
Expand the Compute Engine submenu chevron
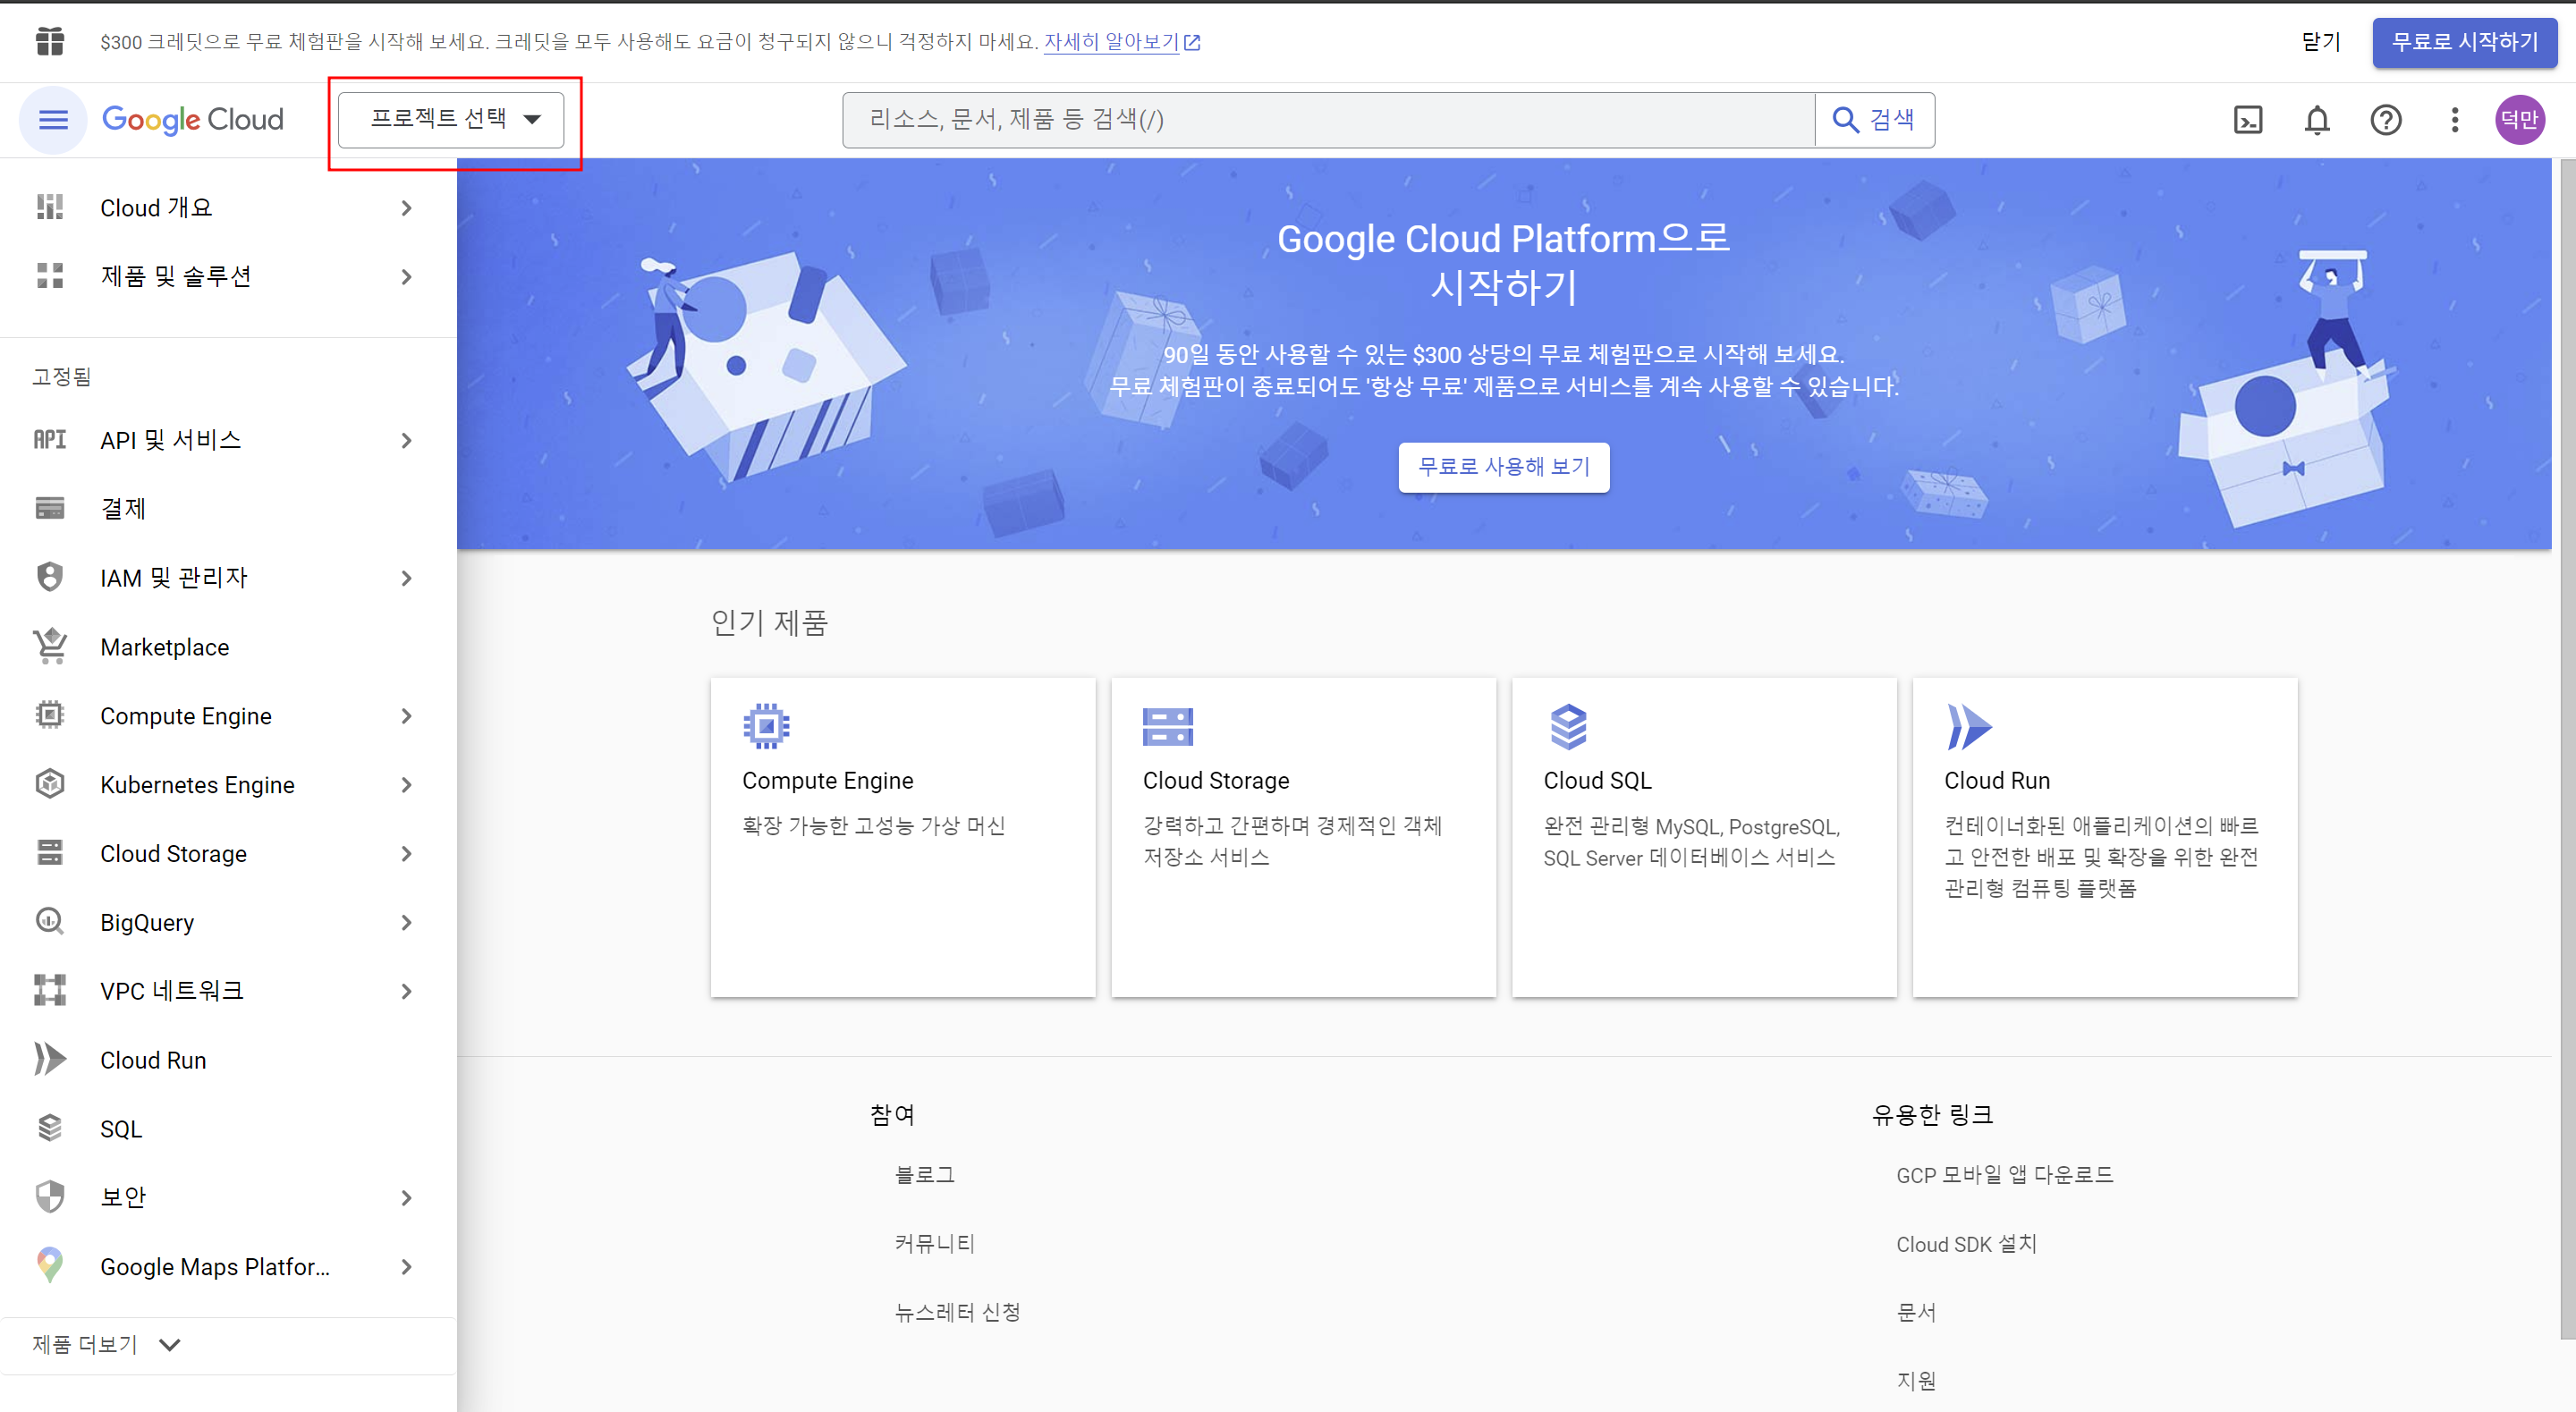click(x=406, y=716)
